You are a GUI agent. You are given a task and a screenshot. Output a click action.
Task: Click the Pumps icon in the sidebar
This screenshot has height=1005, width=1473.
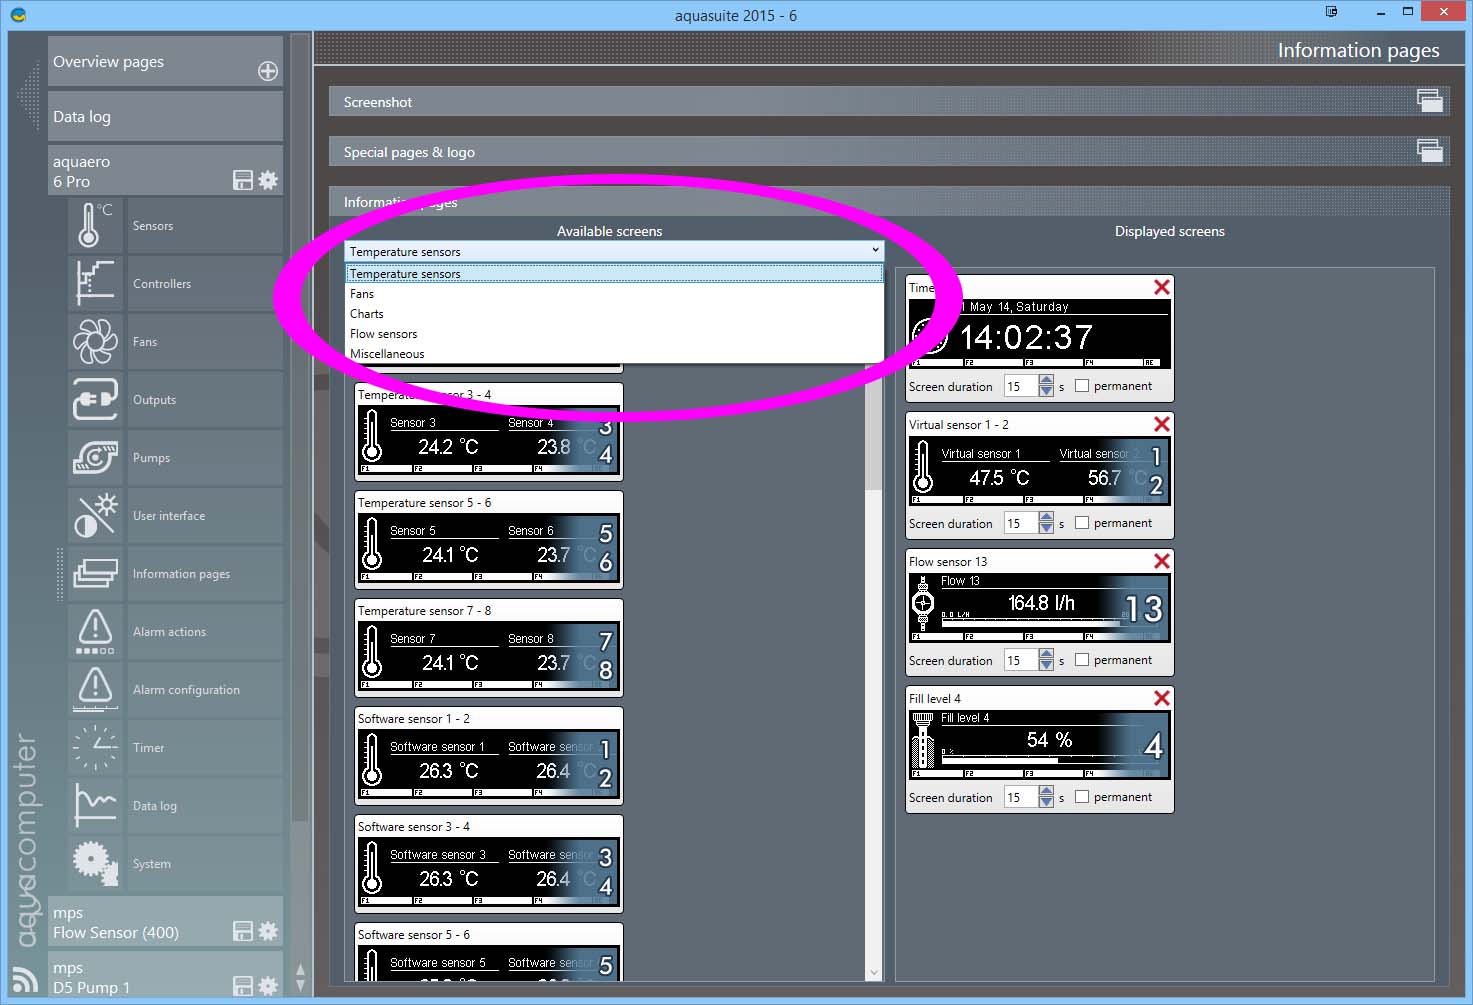(x=95, y=458)
